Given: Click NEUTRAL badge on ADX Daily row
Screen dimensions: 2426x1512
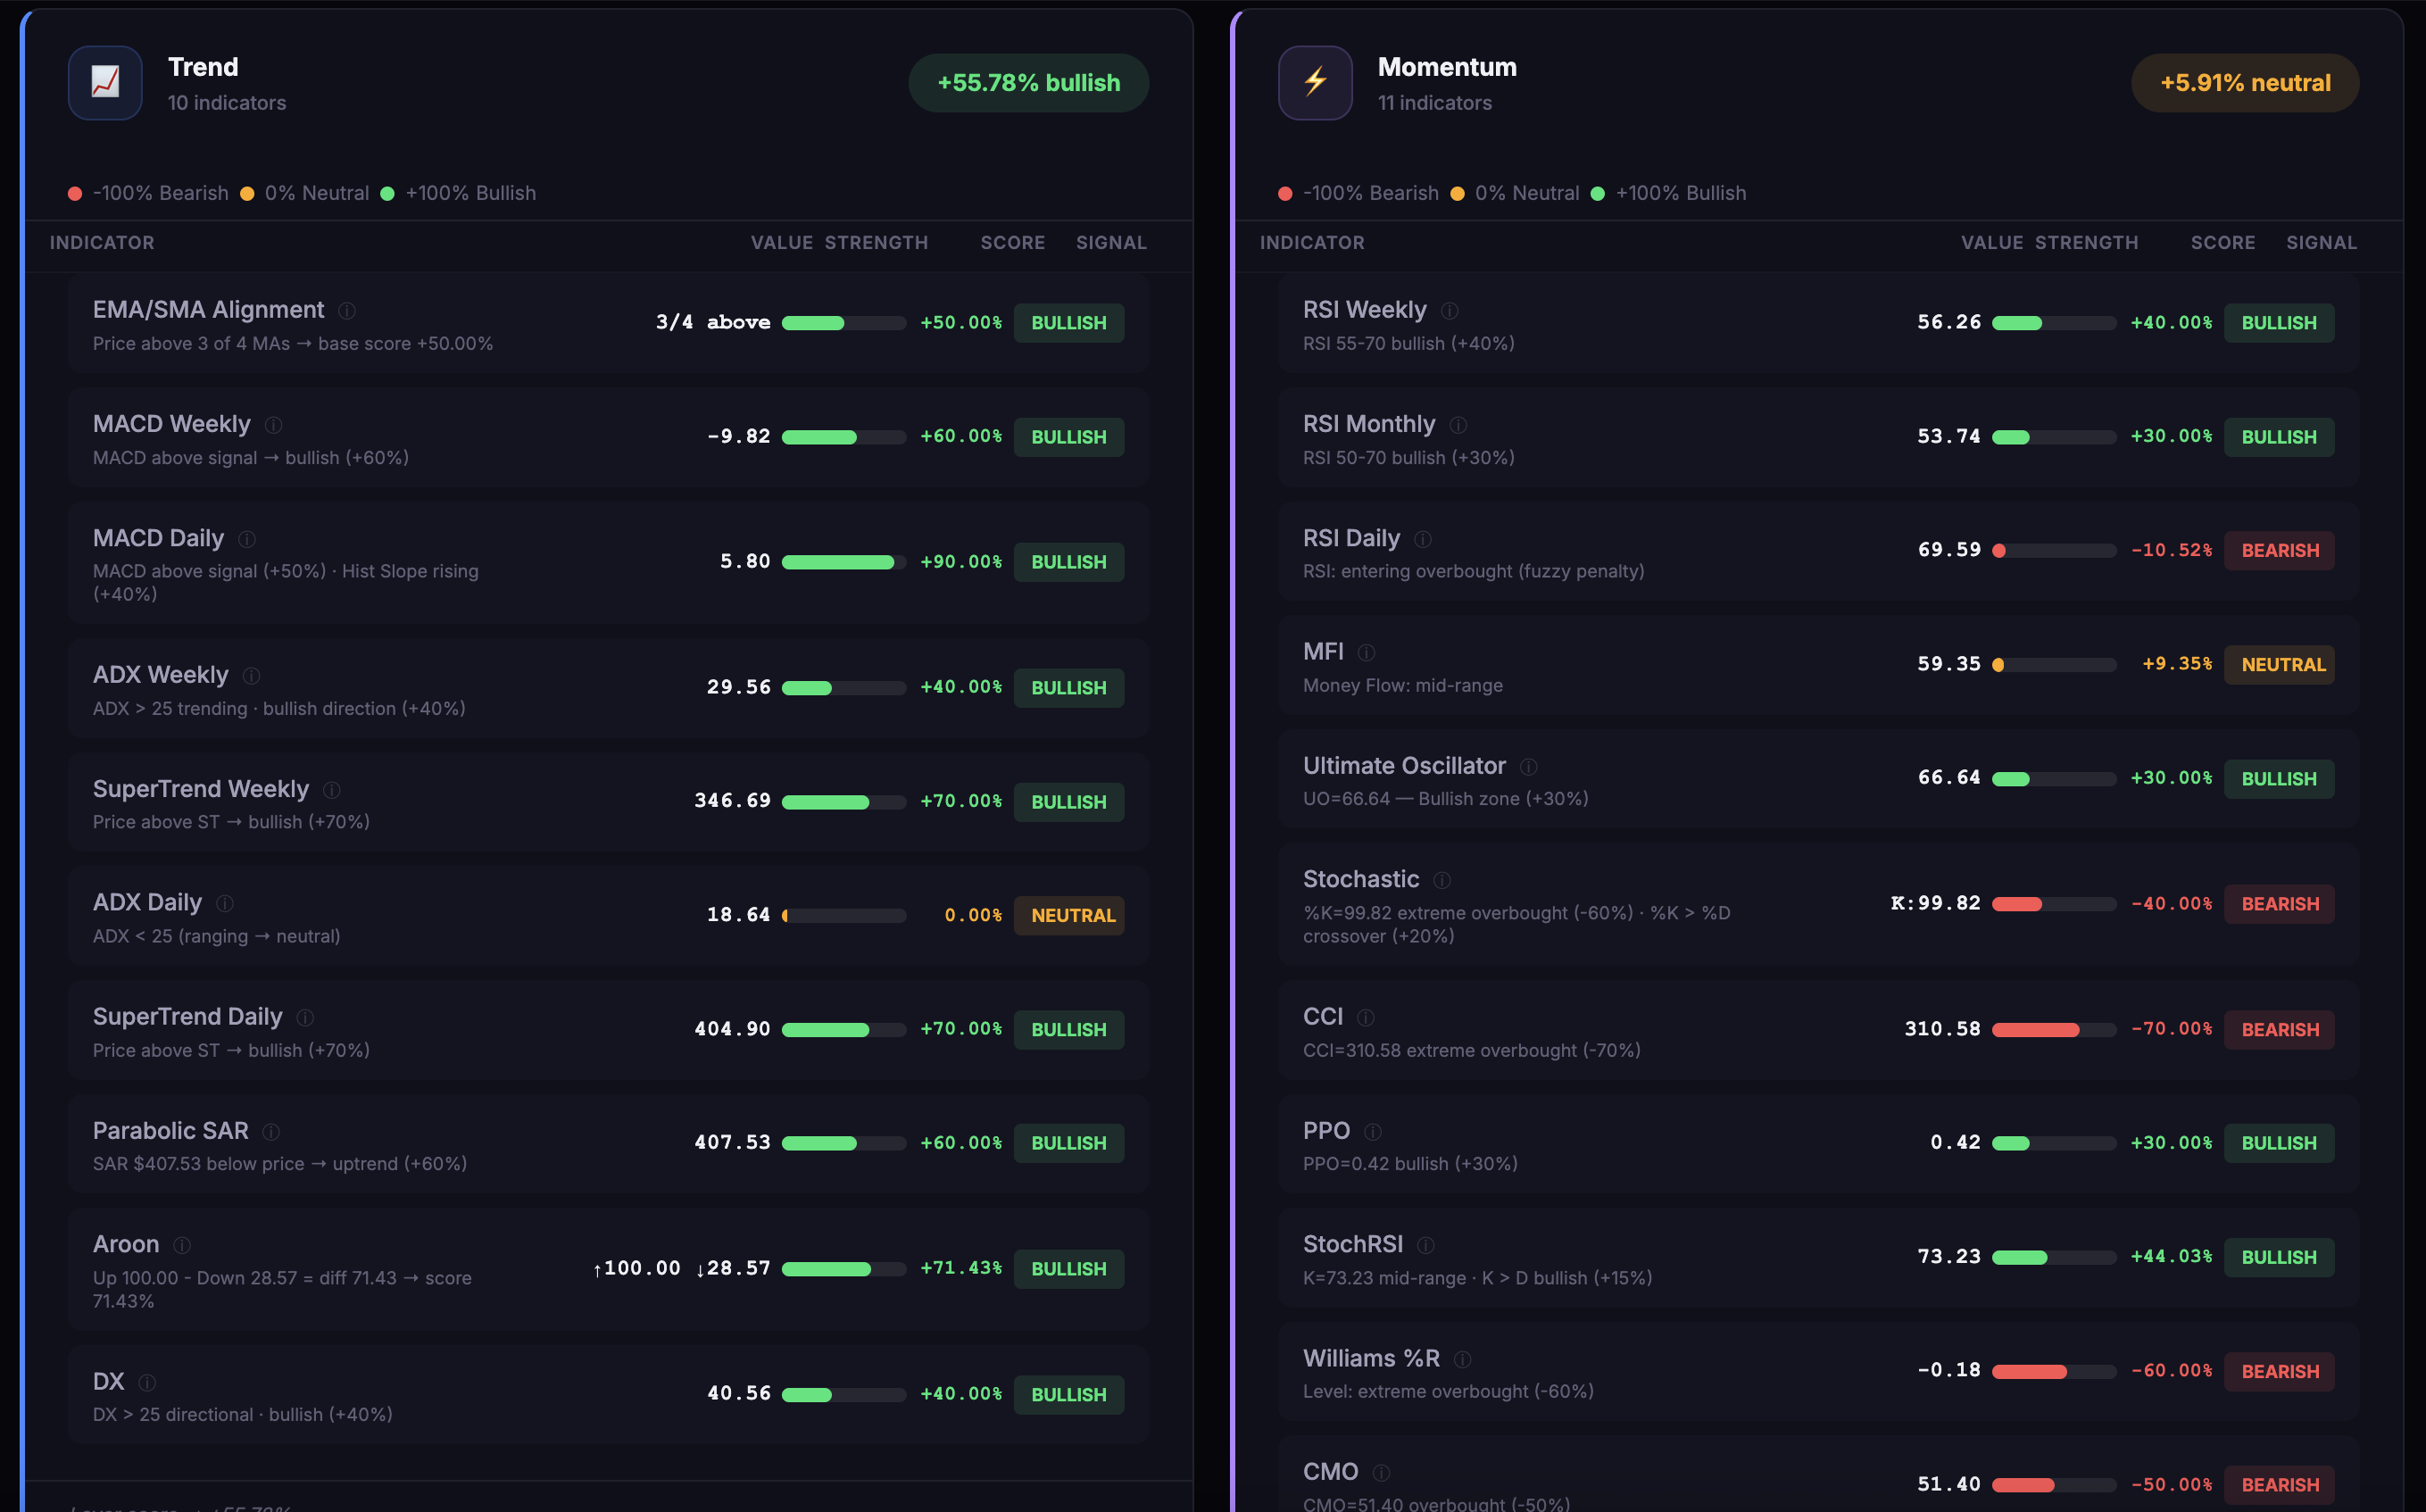Looking at the screenshot, I should pos(1069,915).
